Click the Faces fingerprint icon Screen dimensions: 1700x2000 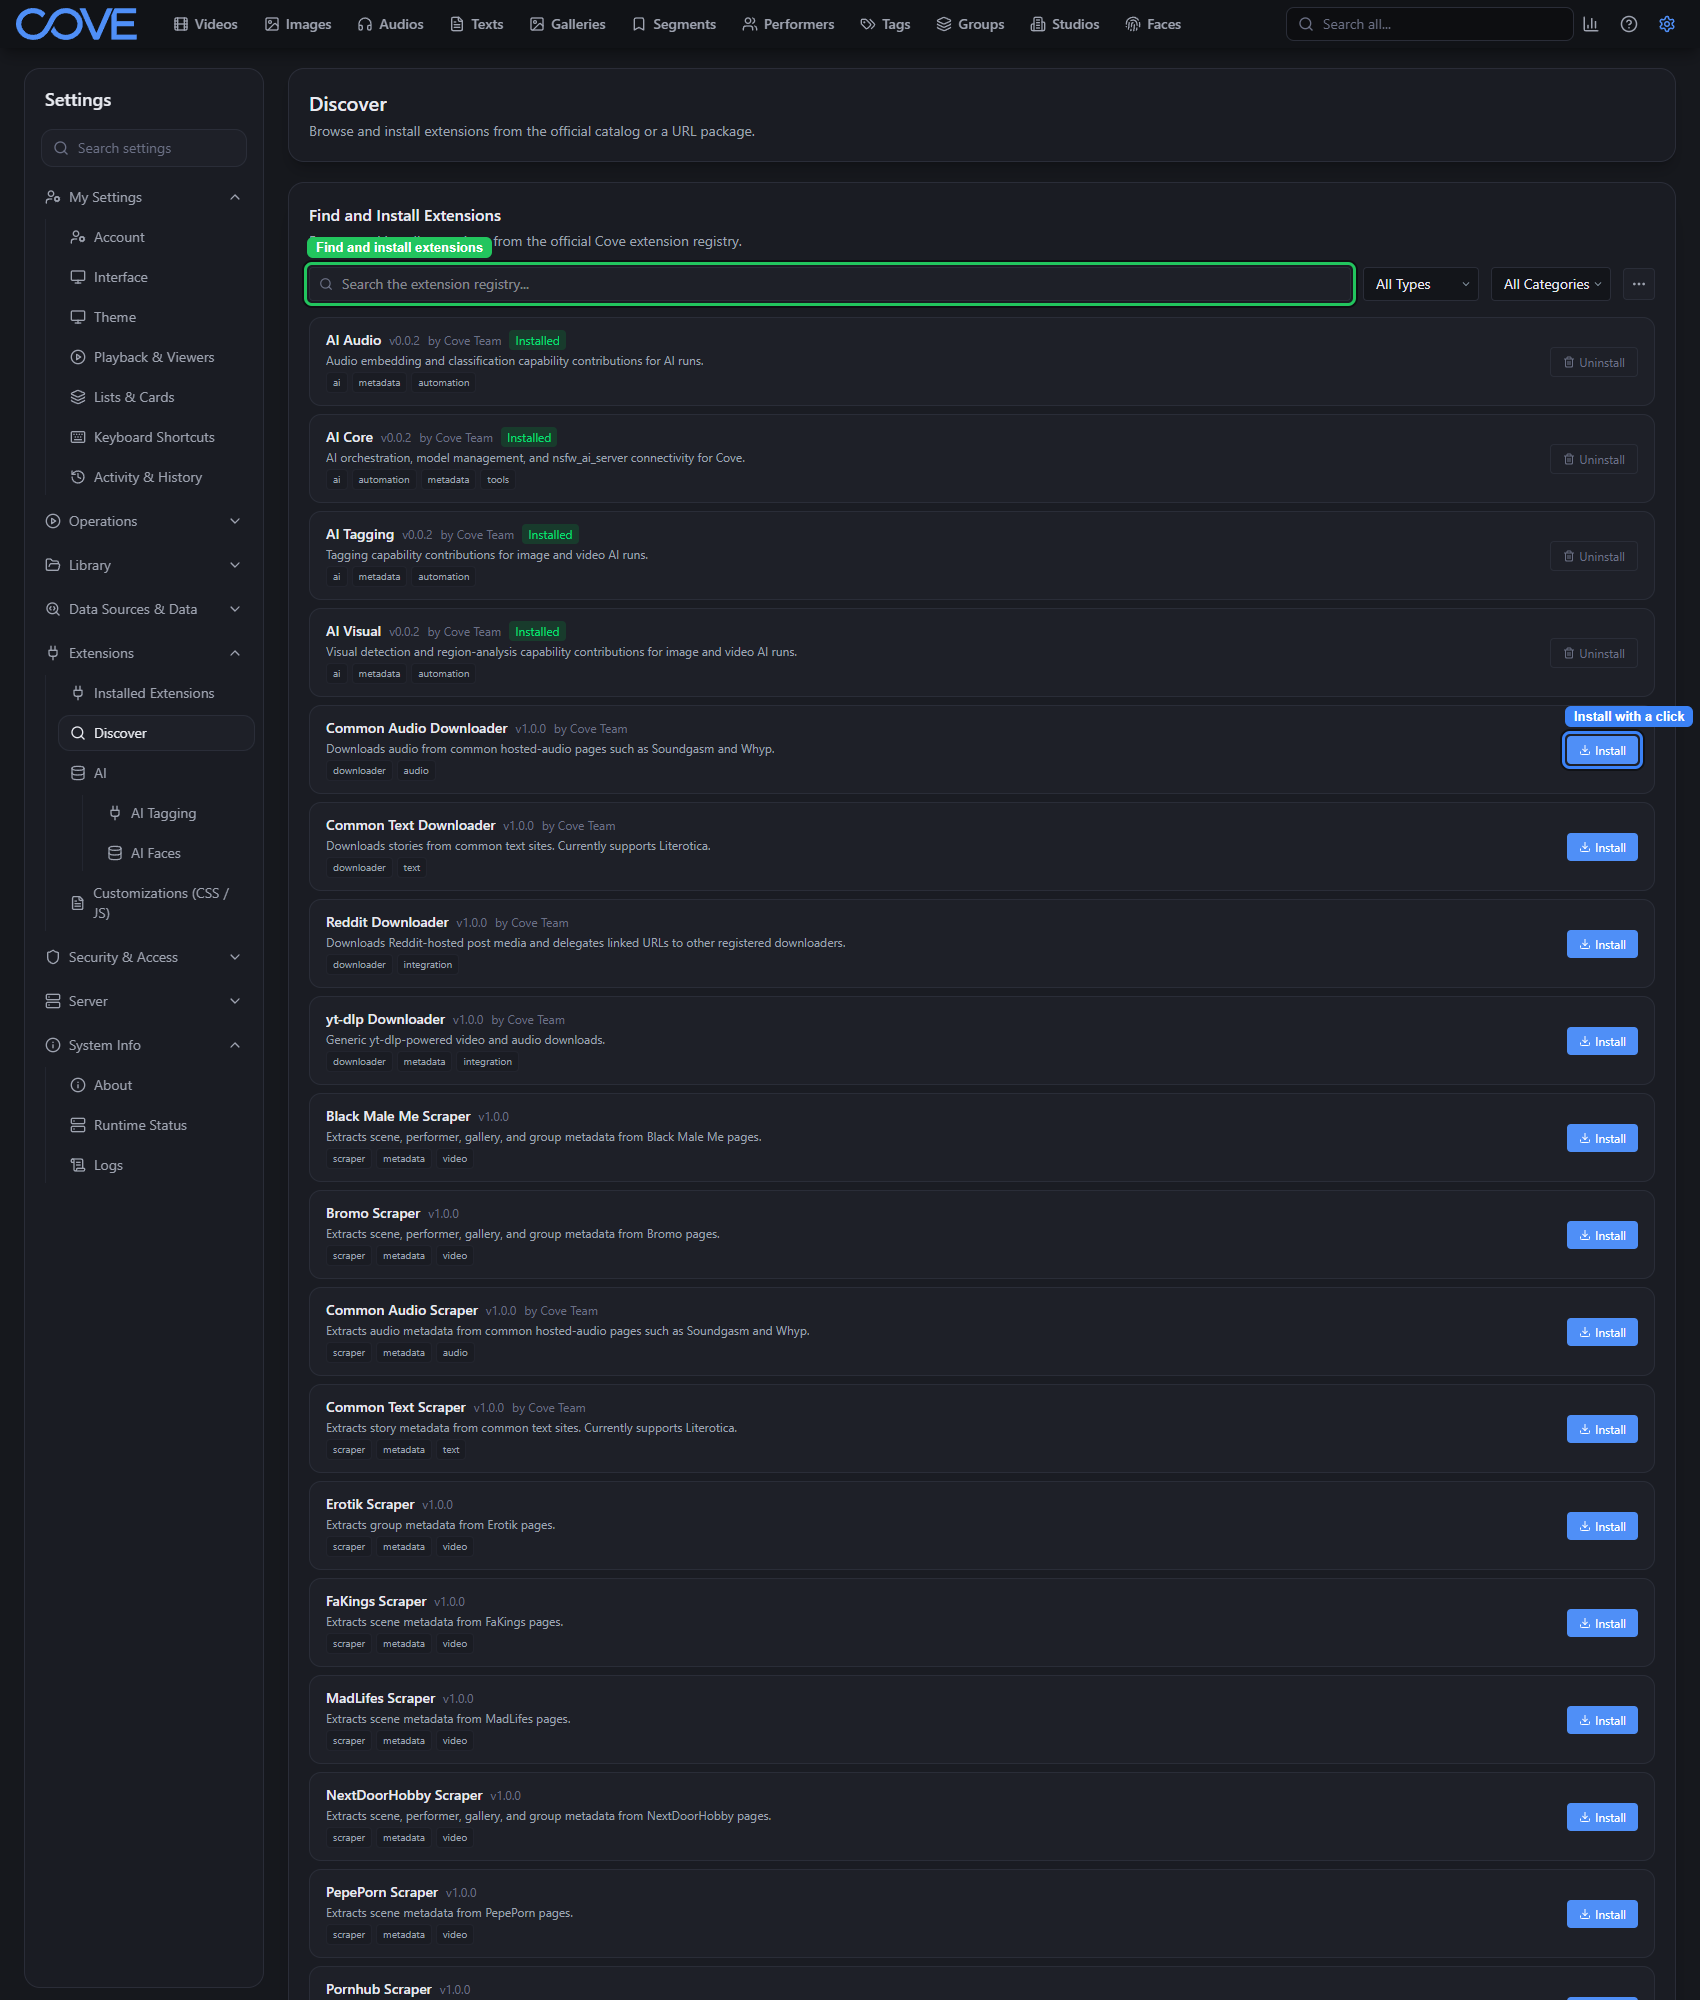[x=1133, y=24]
